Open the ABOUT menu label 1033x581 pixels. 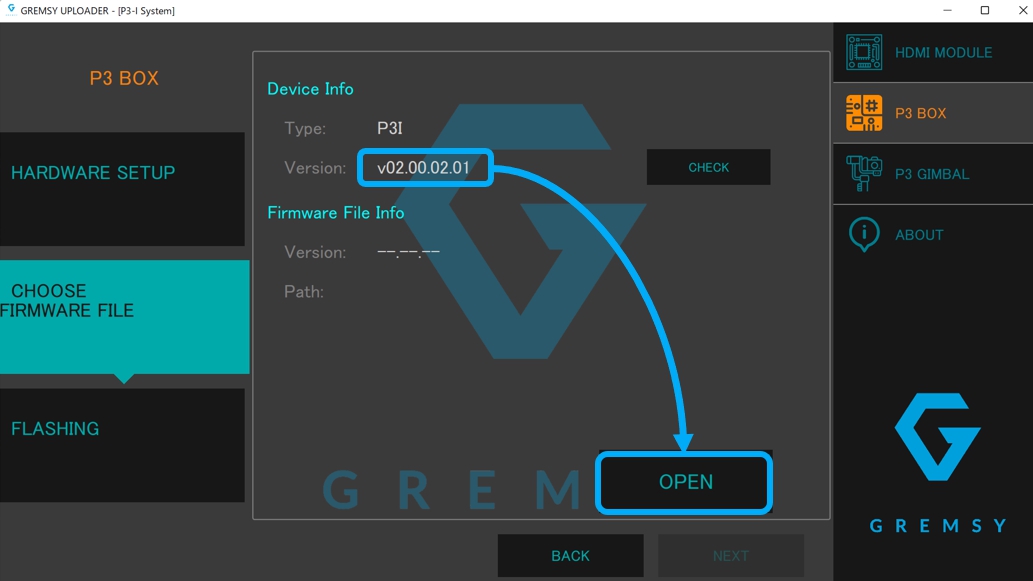(x=919, y=235)
